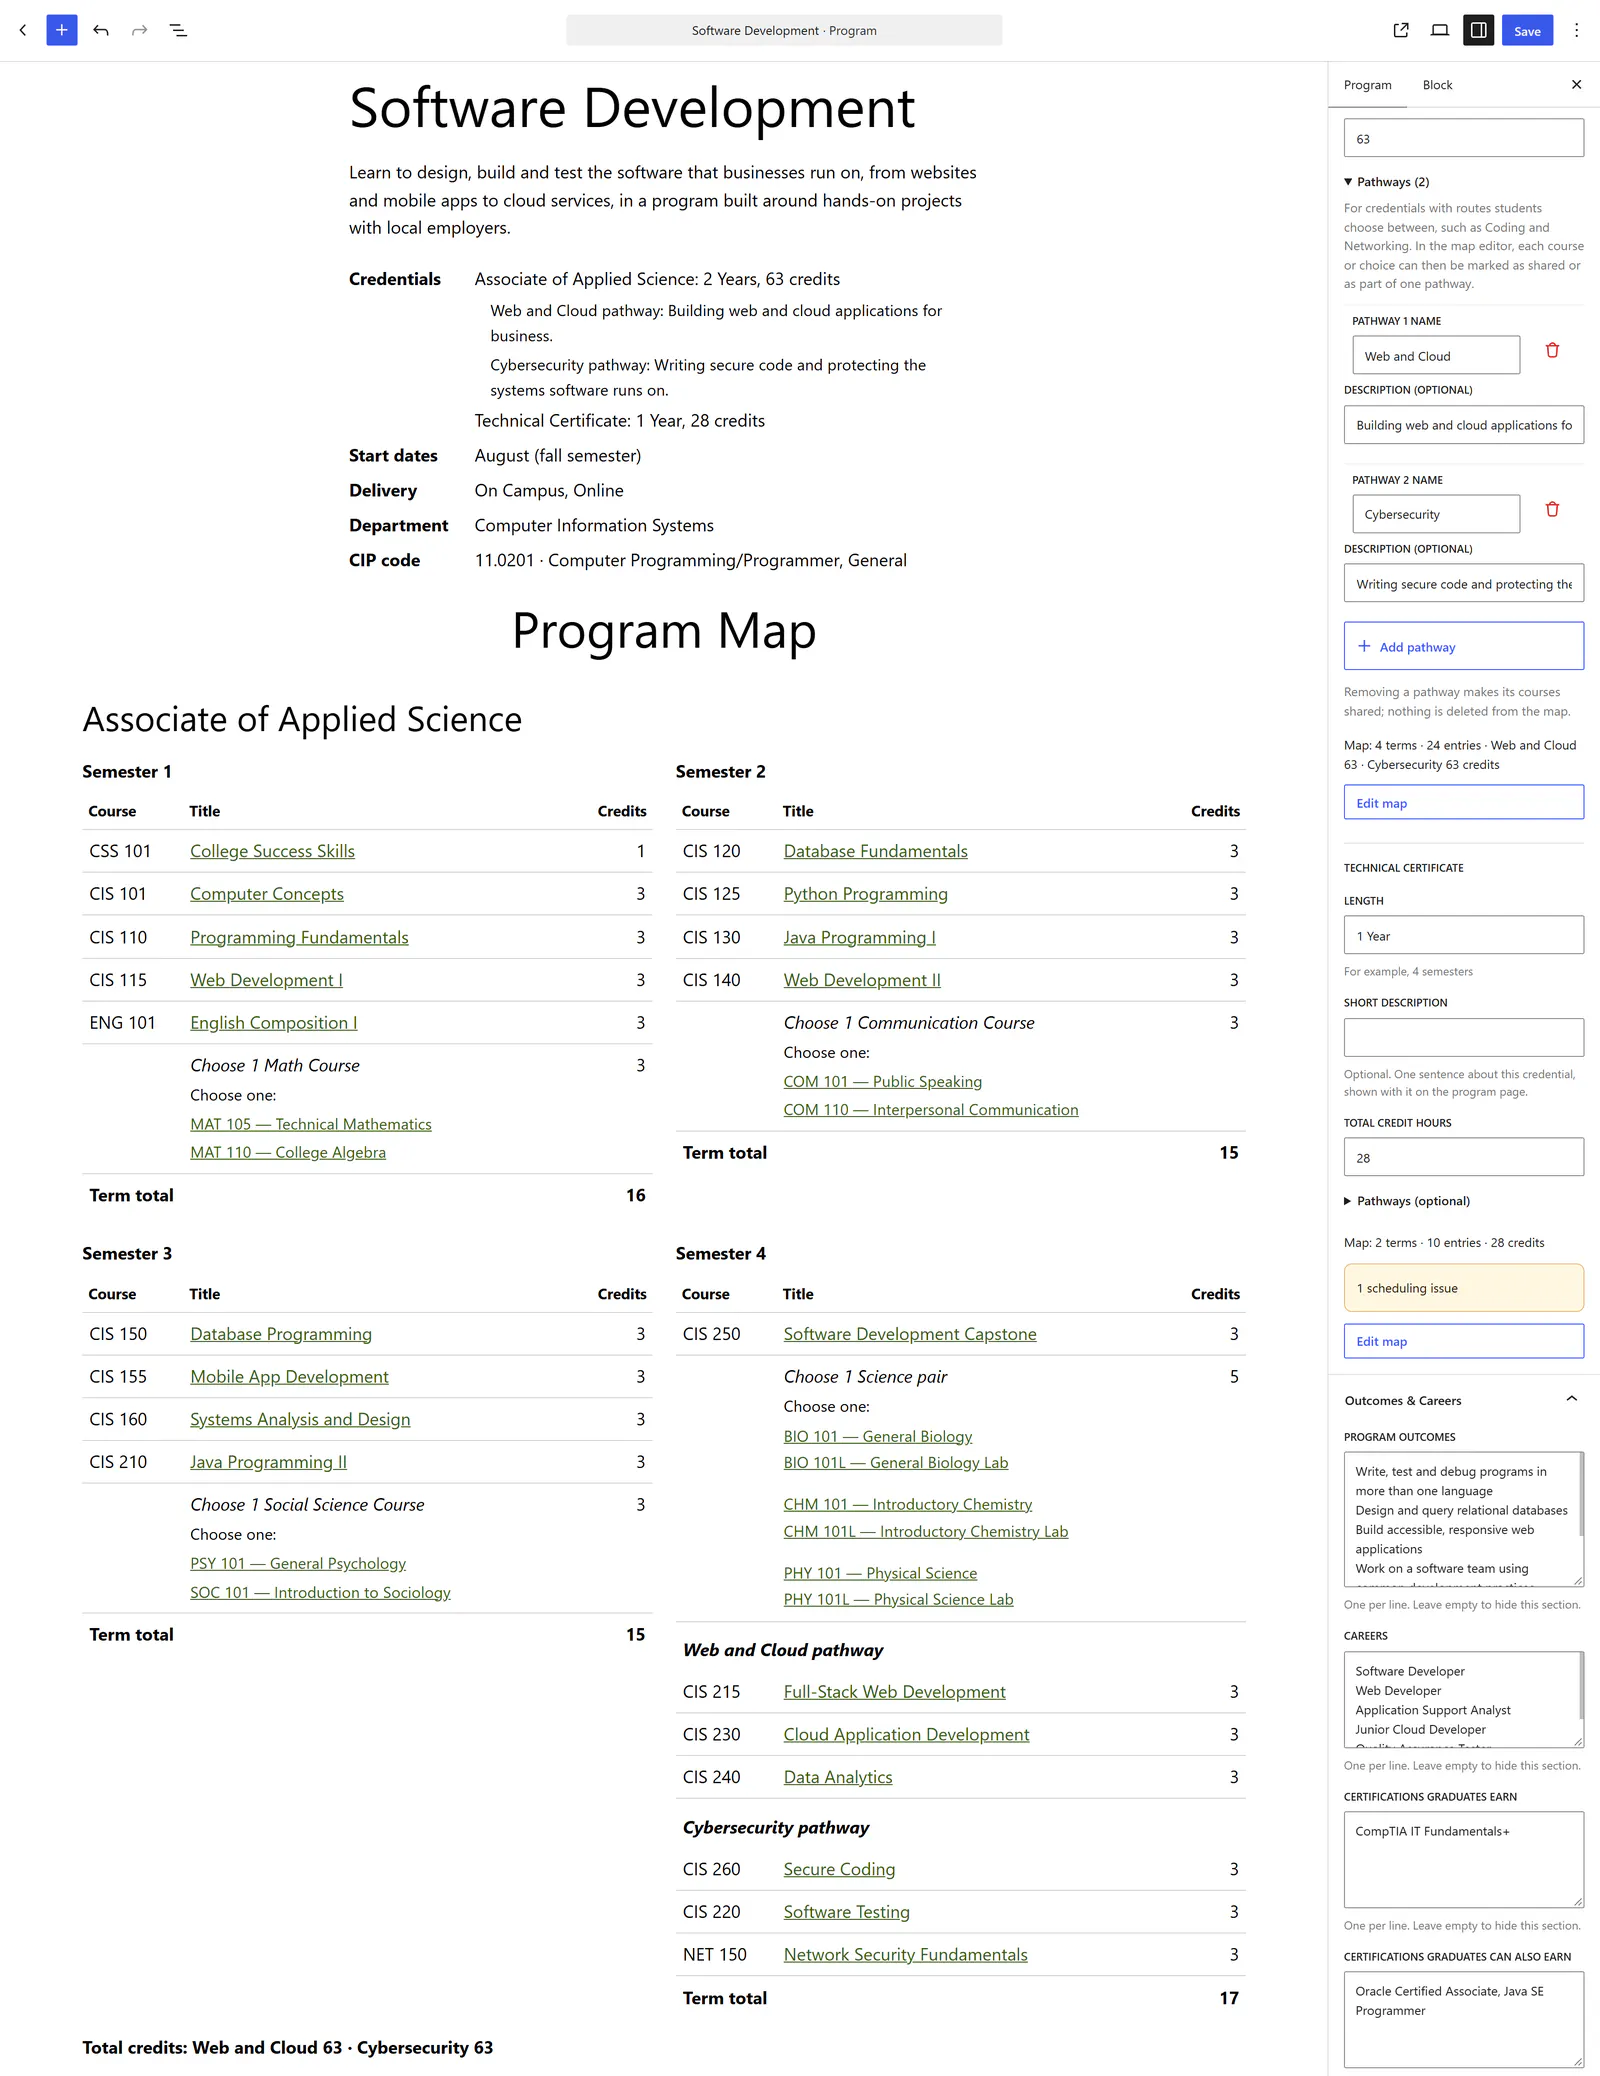Screen dimensions: 1600x2076
Task: Open the three-dot options menu
Action: 1576,30
